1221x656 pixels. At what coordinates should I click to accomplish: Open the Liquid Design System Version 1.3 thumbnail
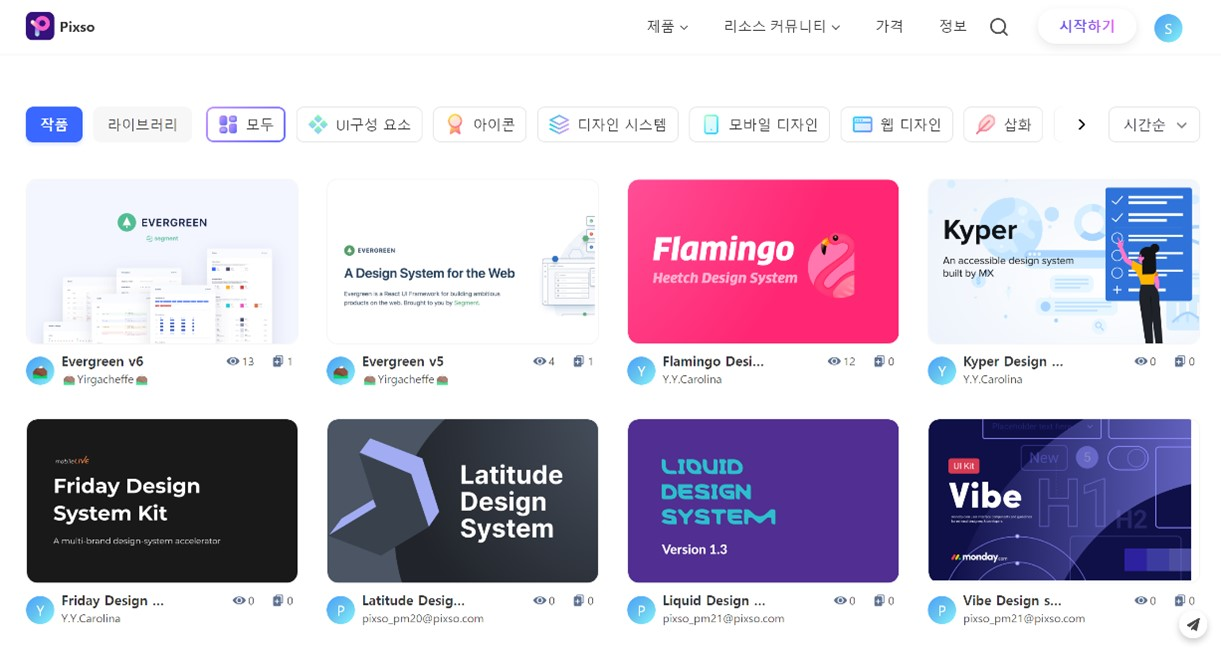point(763,501)
